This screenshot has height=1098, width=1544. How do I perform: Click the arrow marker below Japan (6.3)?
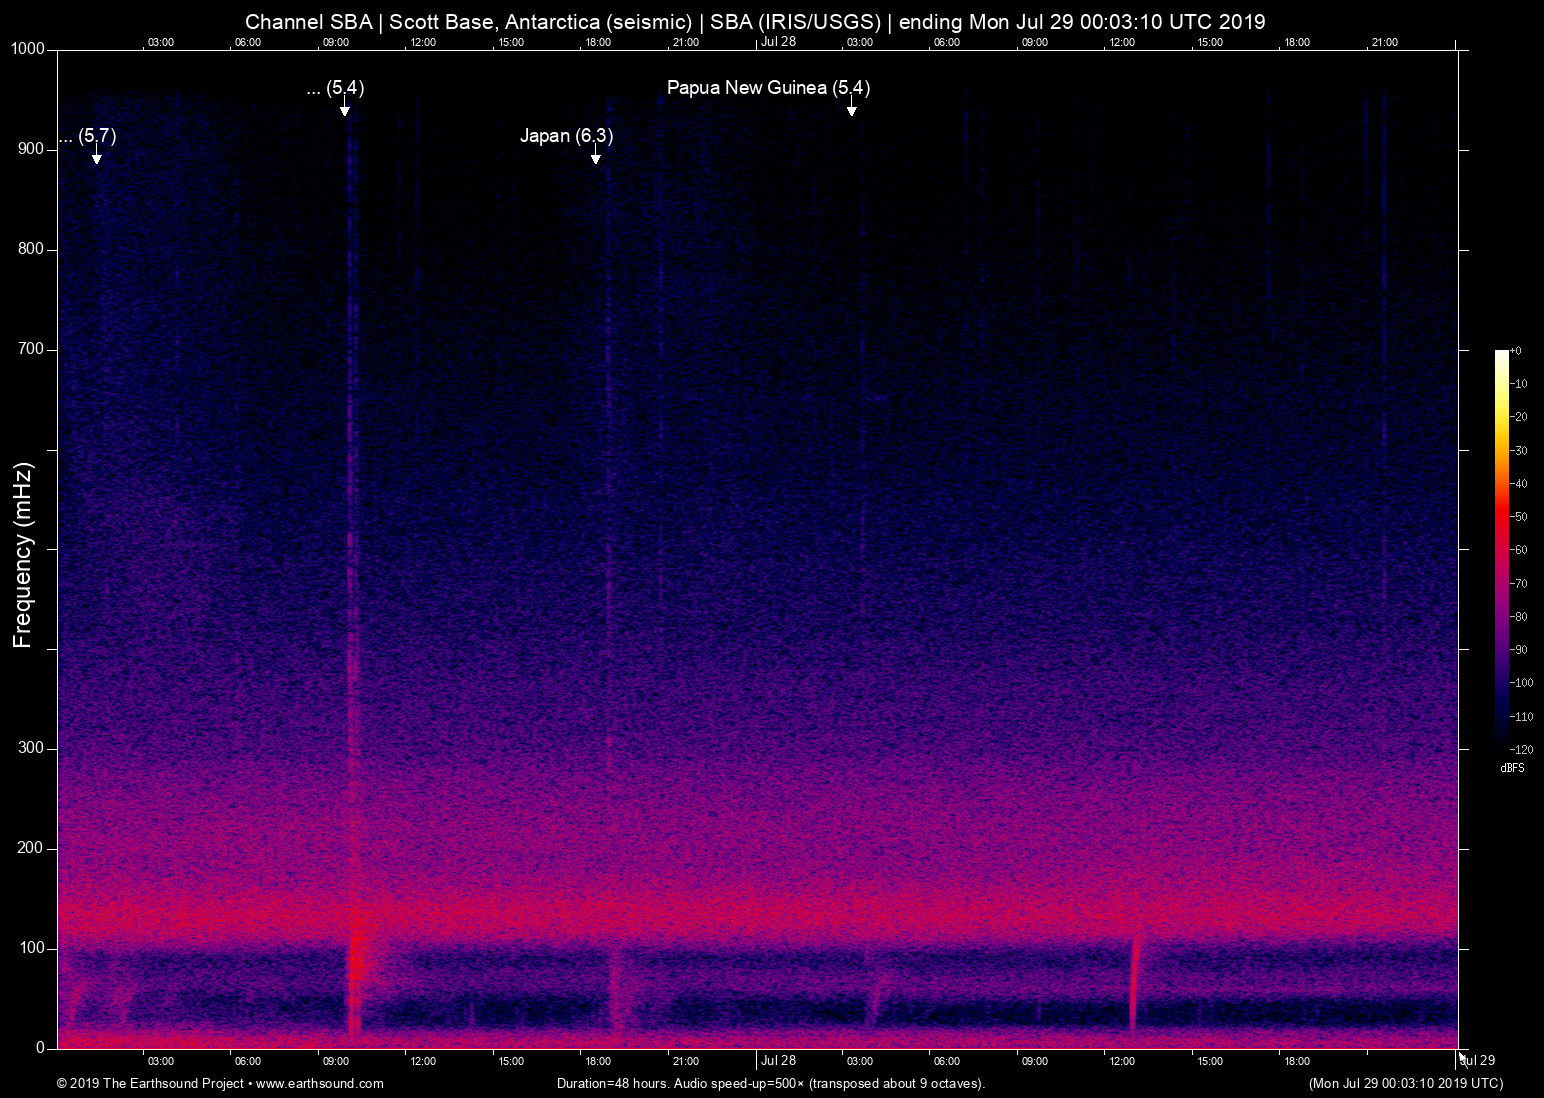click(x=596, y=158)
